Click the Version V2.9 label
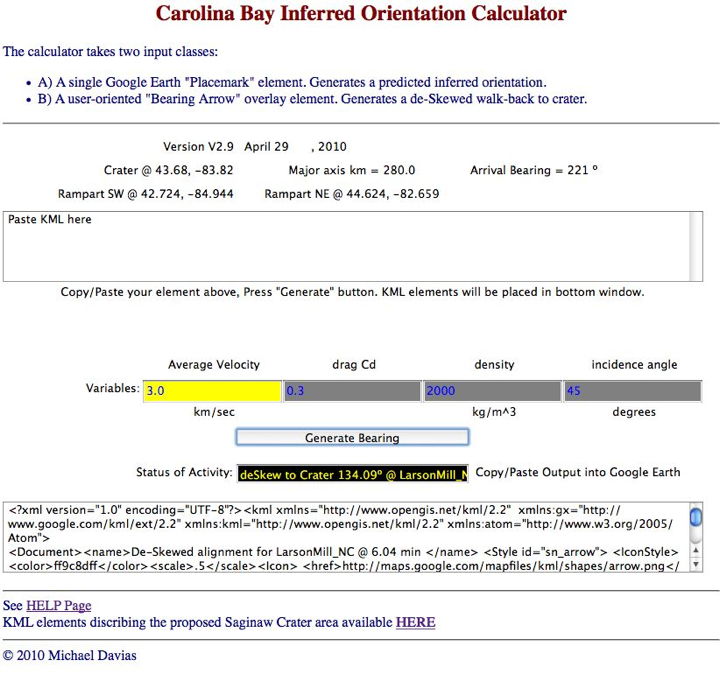 (x=197, y=147)
